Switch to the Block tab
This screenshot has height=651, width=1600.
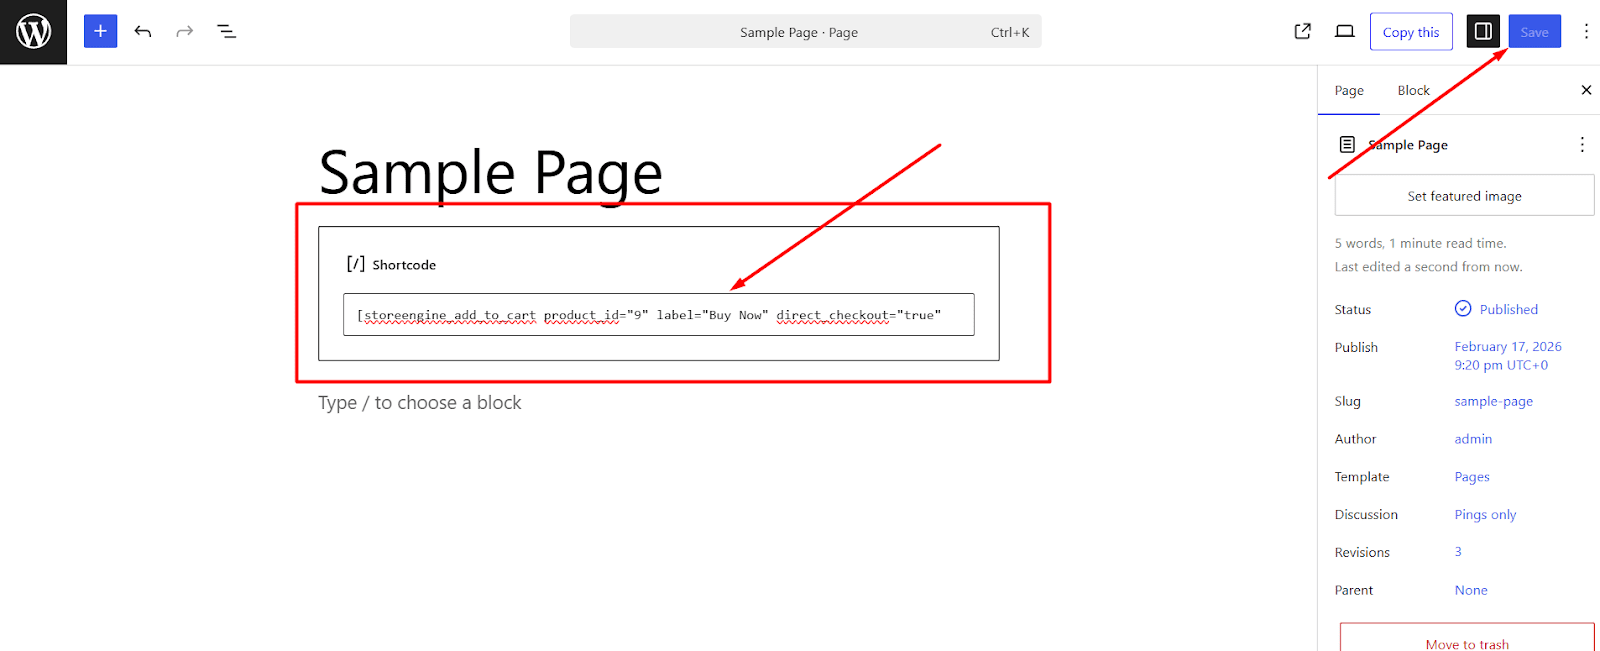[x=1413, y=90]
